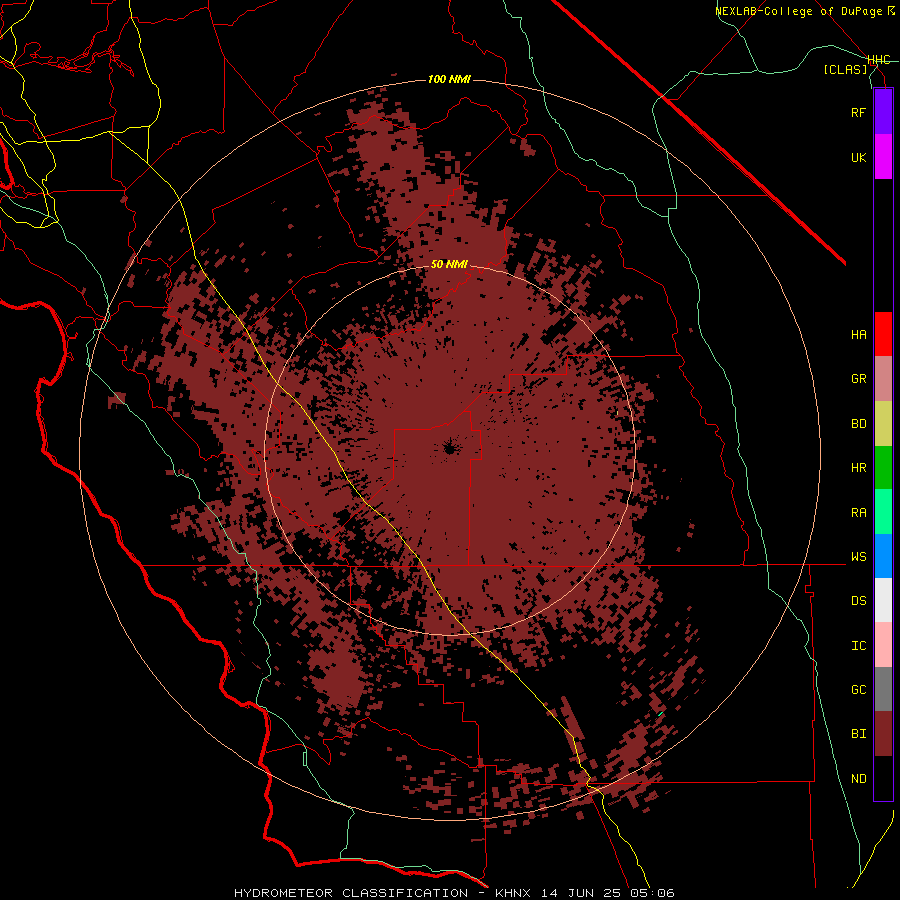The width and height of the screenshot is (900, 900).
Task: Click the GC legend label
Action: coord(858,690)
